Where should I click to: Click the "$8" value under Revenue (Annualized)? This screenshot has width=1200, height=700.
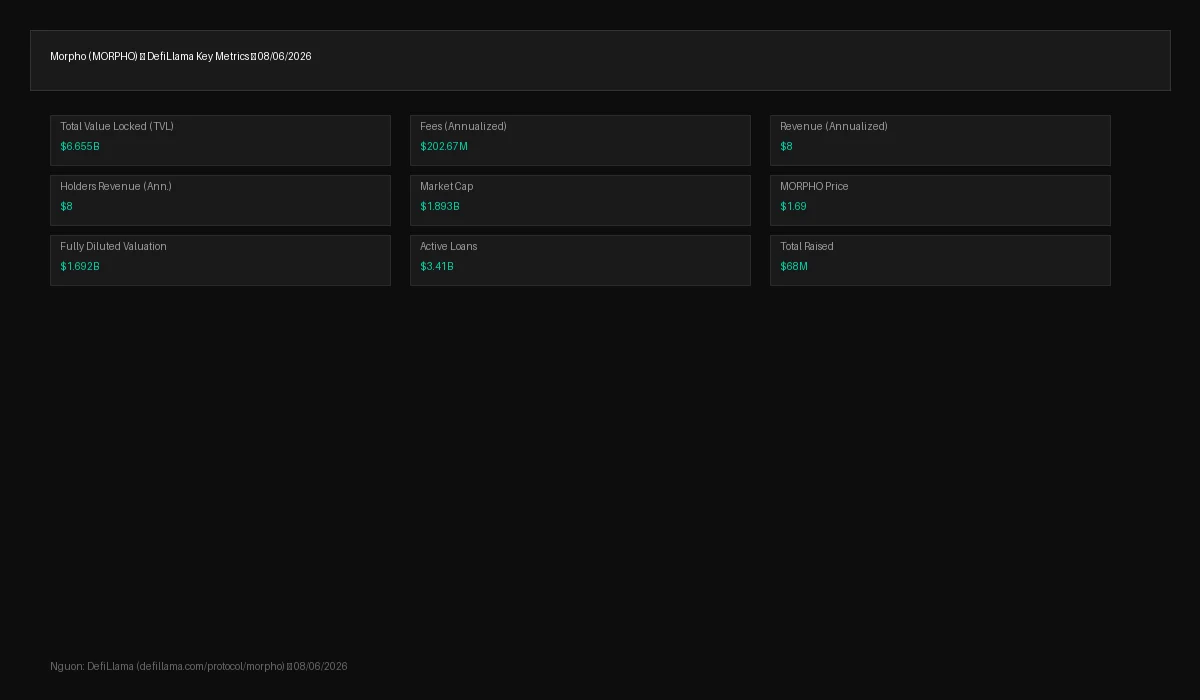point(786,147)
